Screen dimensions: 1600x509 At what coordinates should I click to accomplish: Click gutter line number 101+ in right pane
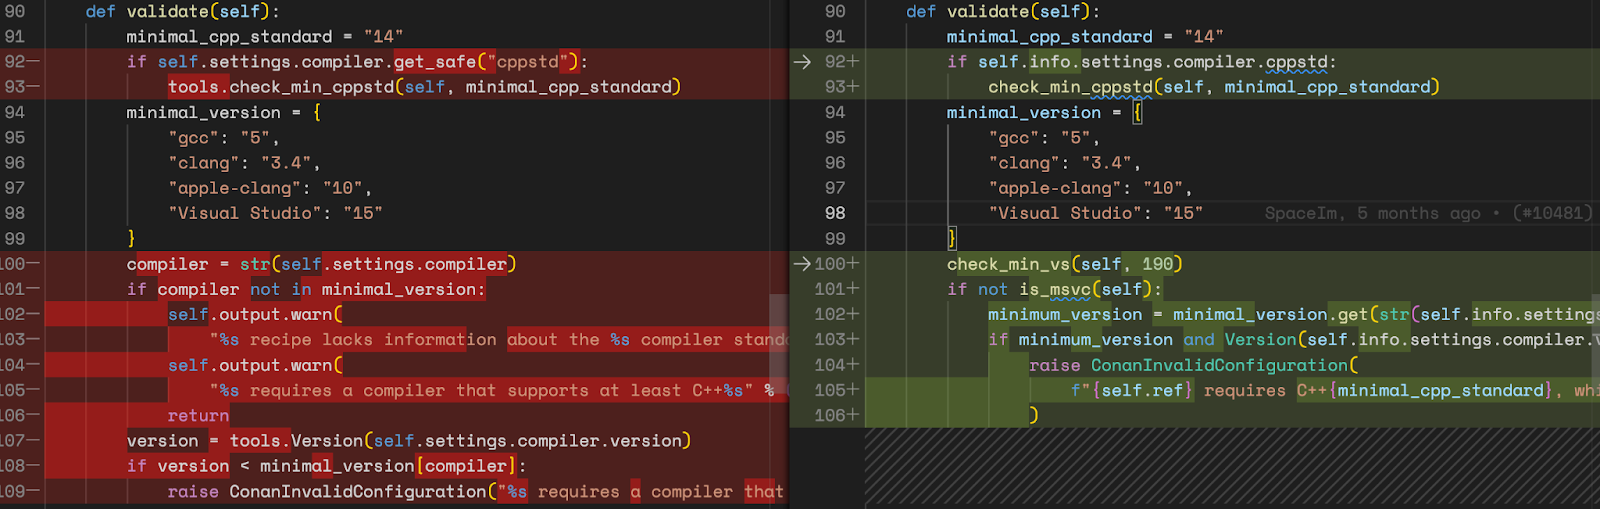point(837,289)
